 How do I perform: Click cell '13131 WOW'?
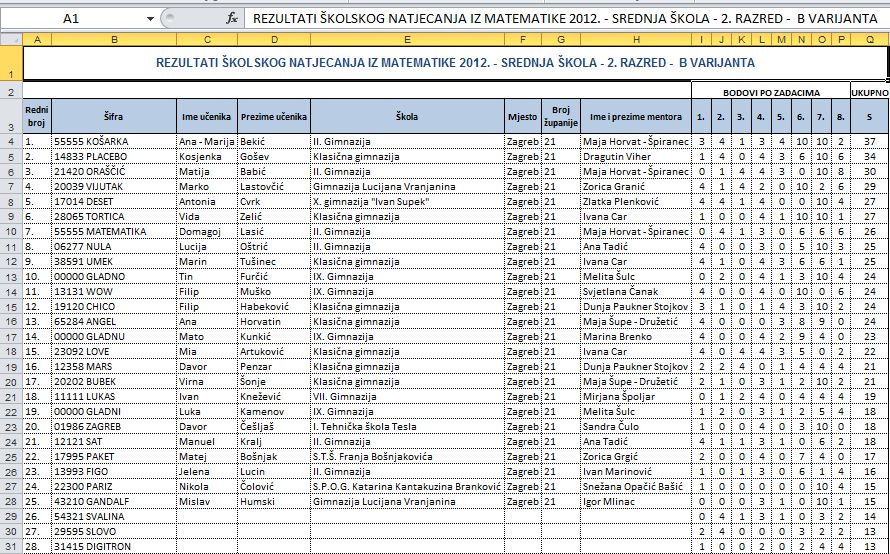tap(114, 292)
